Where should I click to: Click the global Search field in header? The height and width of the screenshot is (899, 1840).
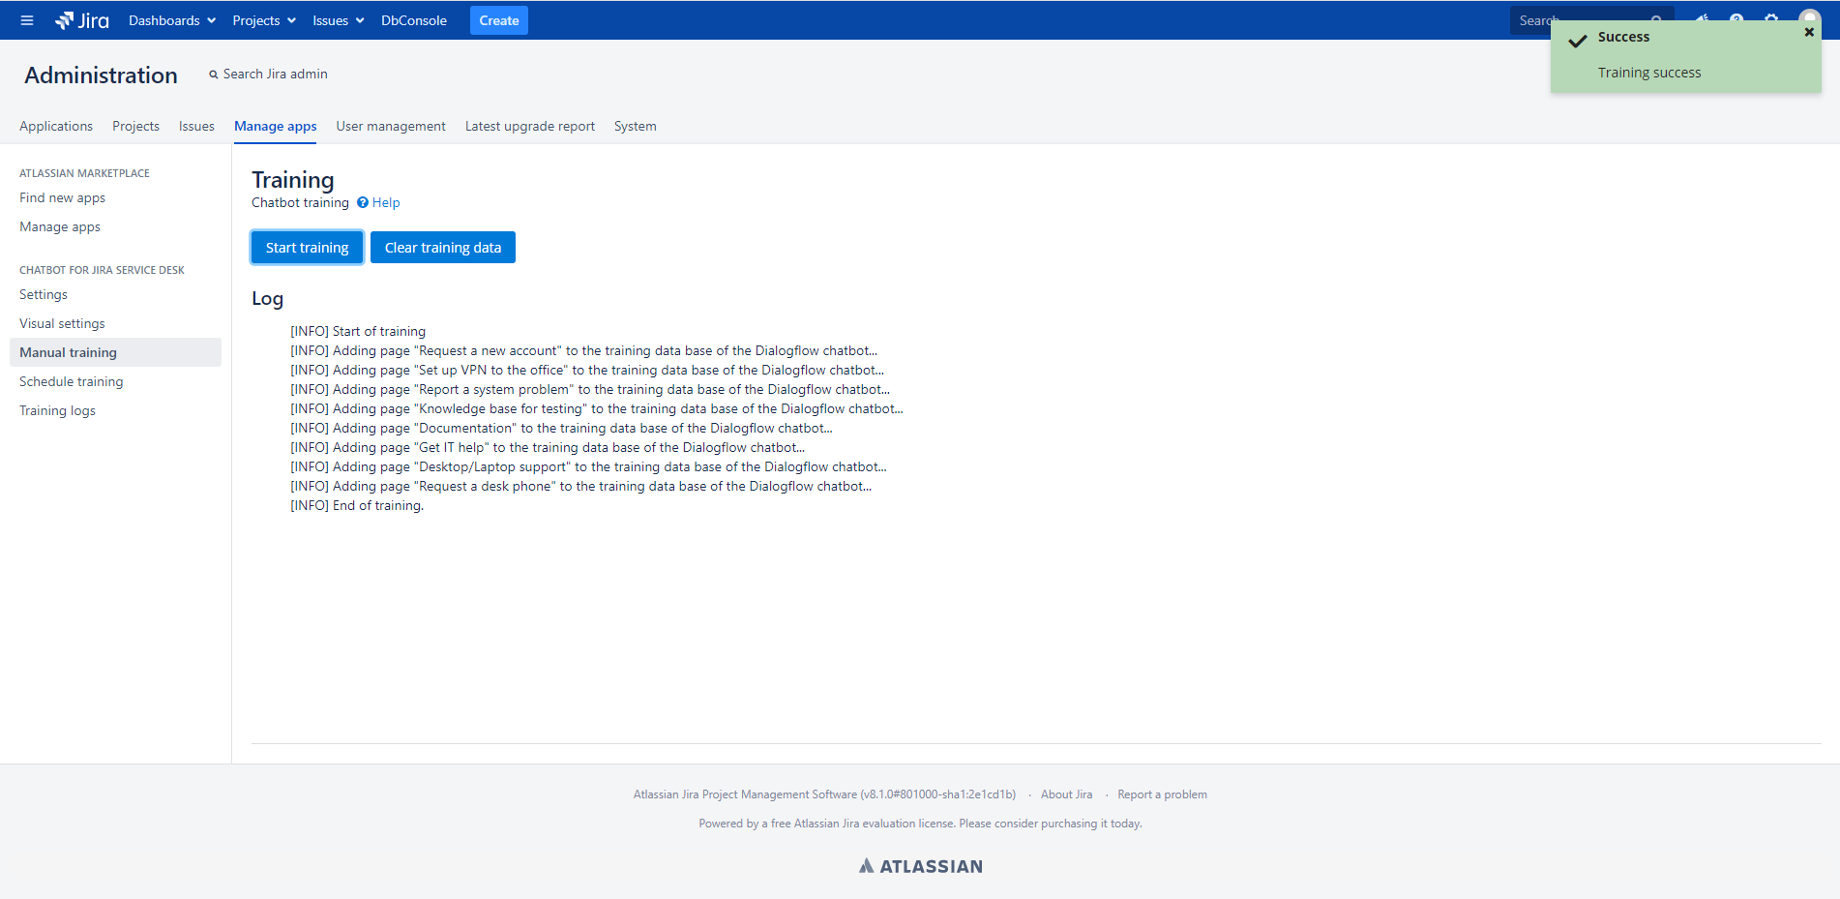tap(1590, 20)
